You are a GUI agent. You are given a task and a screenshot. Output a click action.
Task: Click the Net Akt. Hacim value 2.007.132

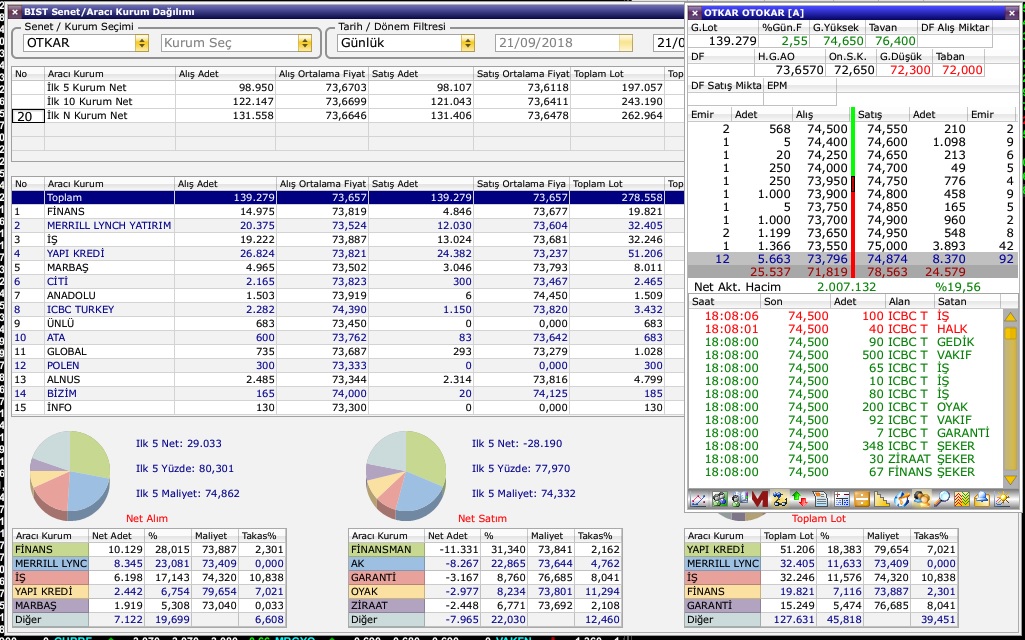(x=847, y=287)
